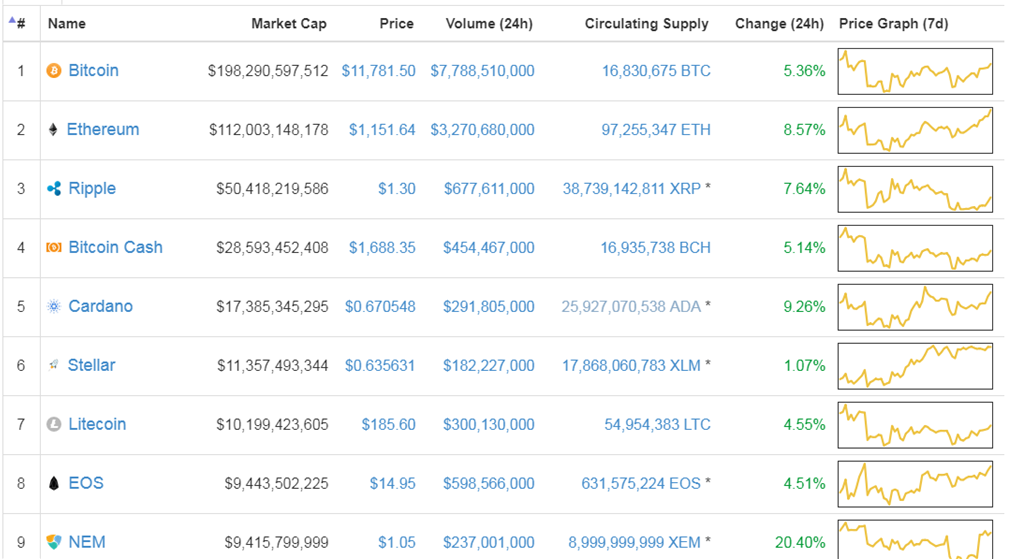
Task: Click the Ethereum diamond logo icon
Action: click(x=53, y=130)
